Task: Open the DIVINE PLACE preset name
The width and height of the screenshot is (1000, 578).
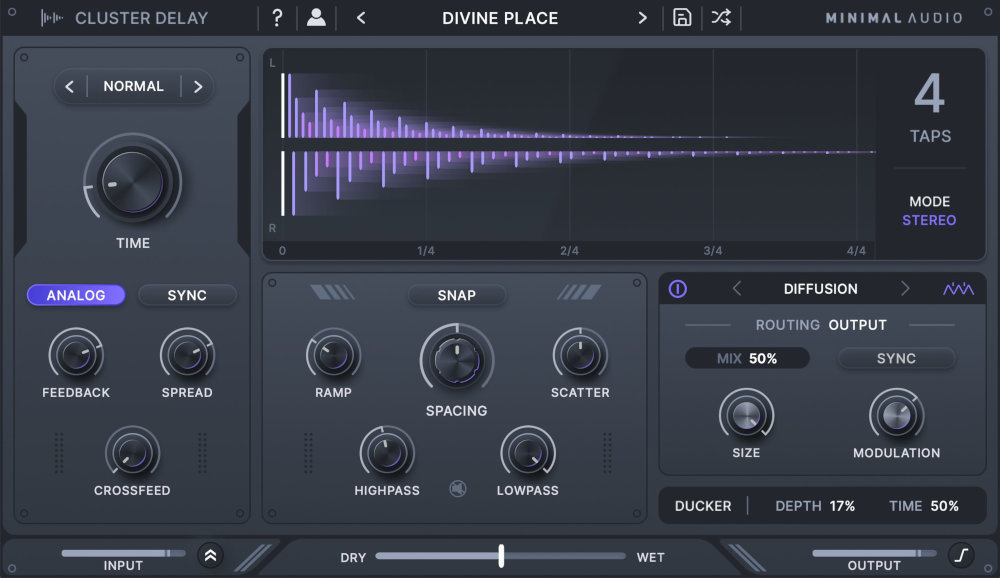Action: [500, 17]
